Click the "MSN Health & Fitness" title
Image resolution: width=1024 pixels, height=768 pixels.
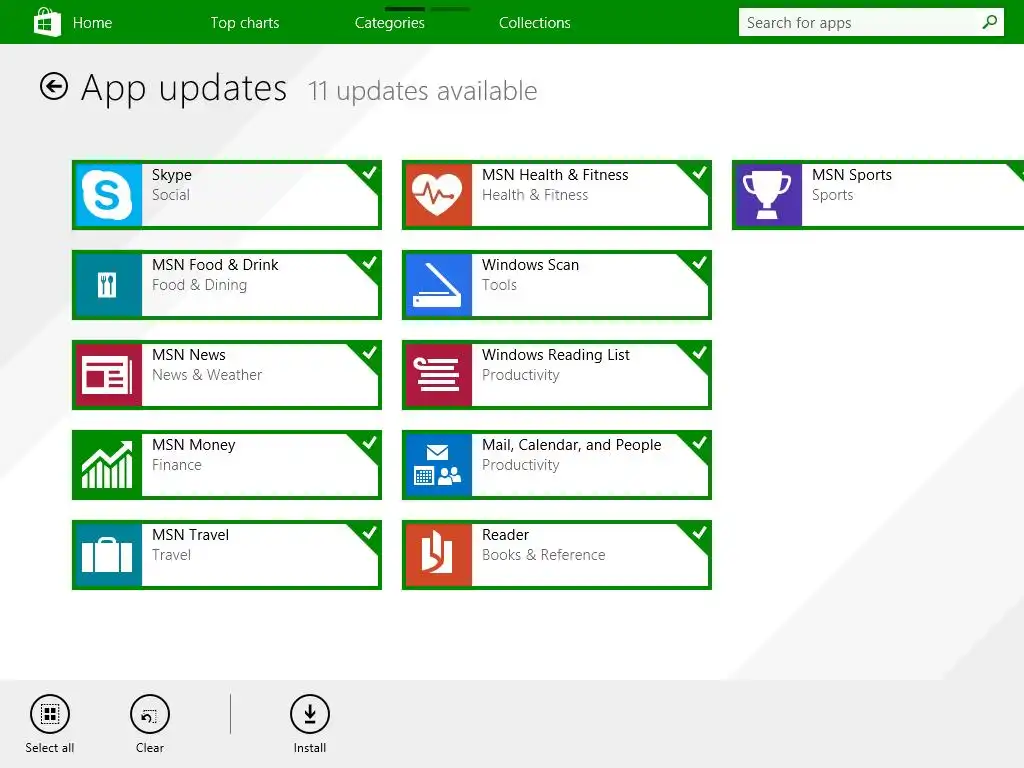(x=555, y=174)
